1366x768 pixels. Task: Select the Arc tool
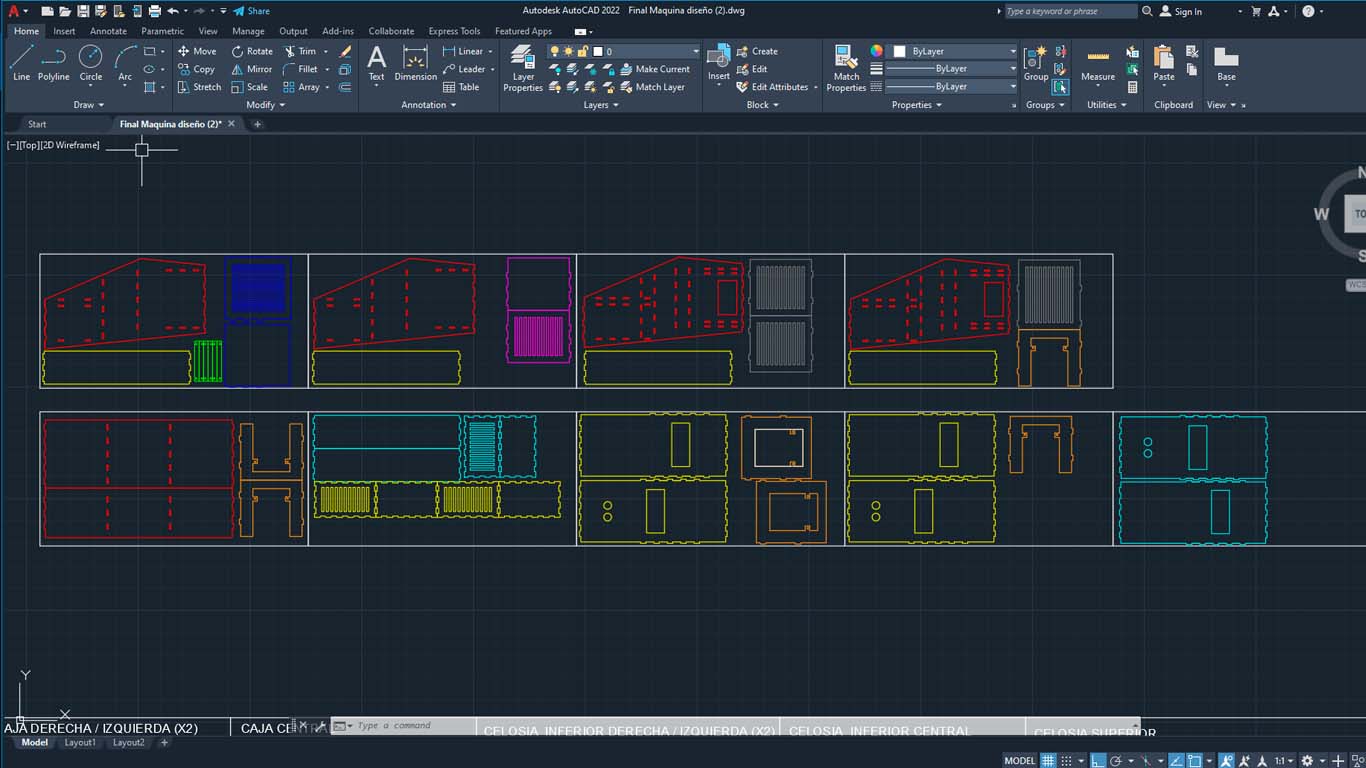pyautogui.click(x=125, y=62)
